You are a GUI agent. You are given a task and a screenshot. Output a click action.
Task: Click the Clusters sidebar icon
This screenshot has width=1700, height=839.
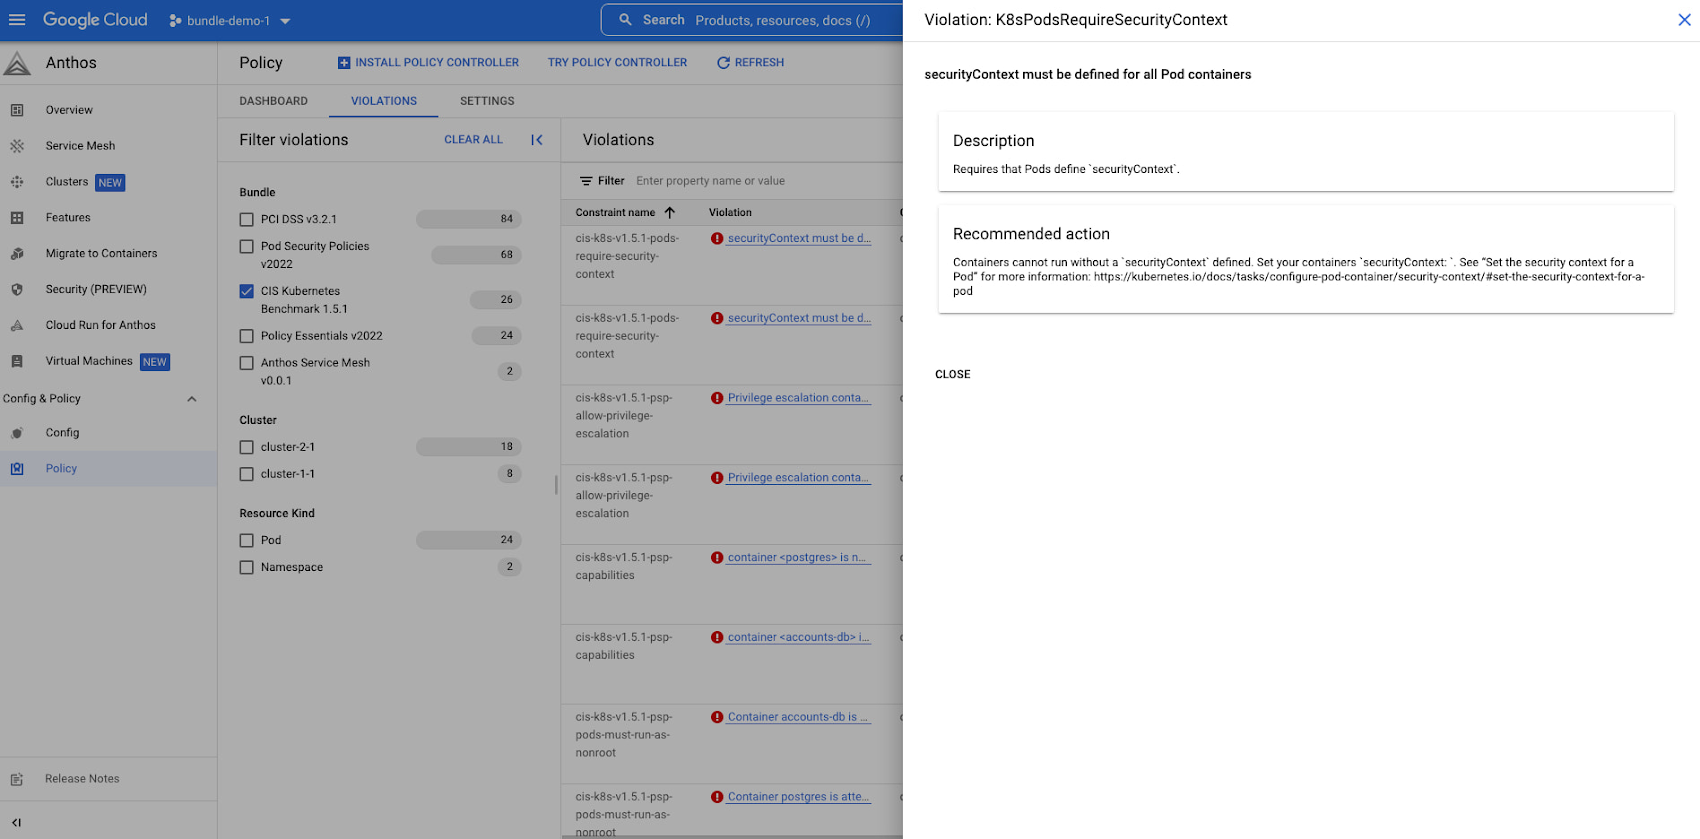pos(17,182)
